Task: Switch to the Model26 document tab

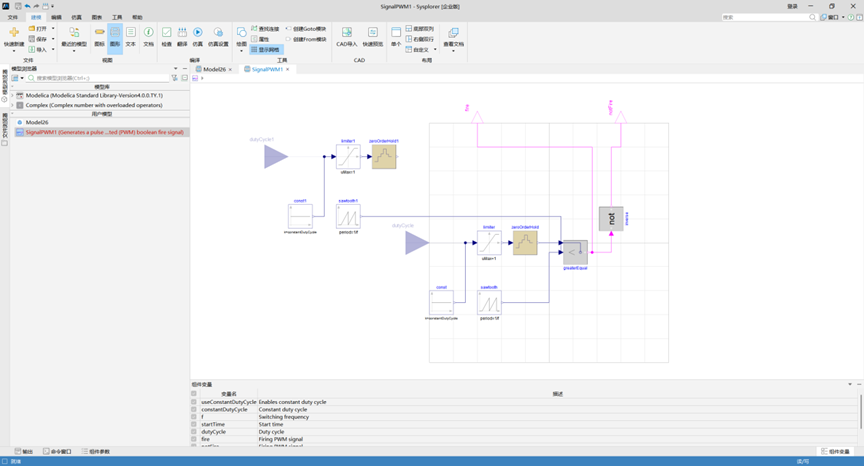Action: 214,69
